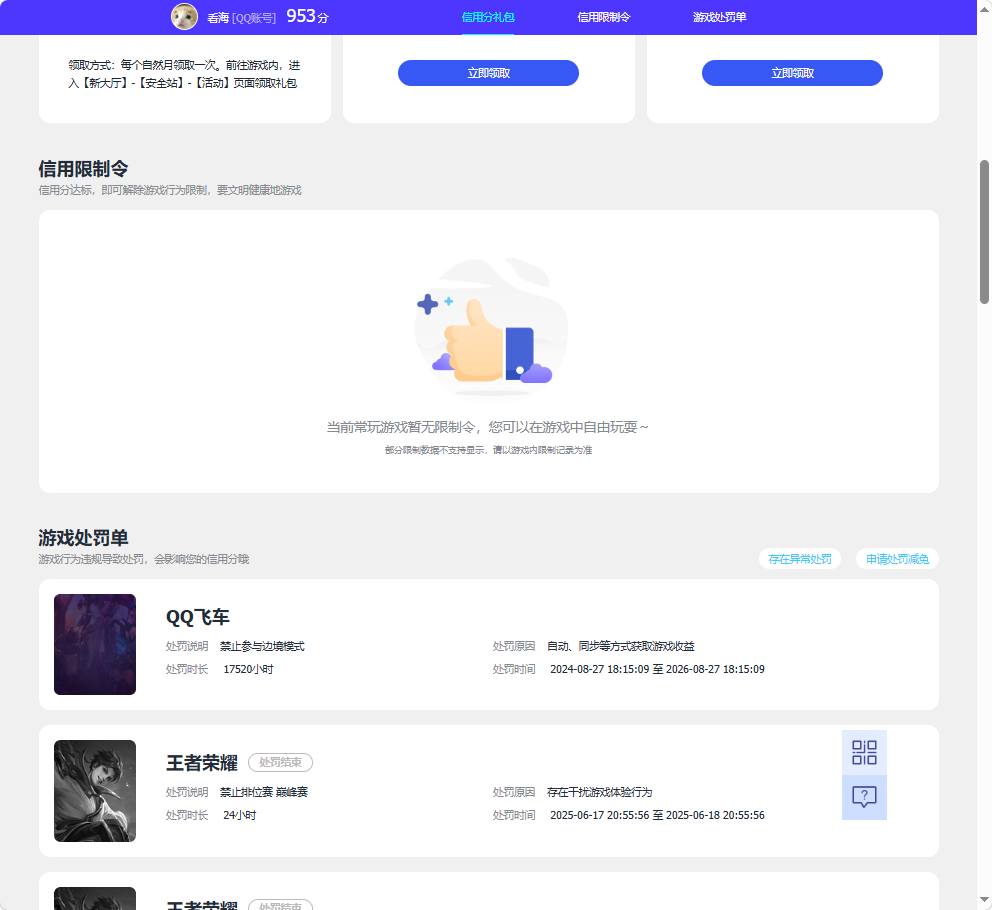Click the 17520小时 penalty duration
This screenshot has width=992, height=910.
click(248, 670)
